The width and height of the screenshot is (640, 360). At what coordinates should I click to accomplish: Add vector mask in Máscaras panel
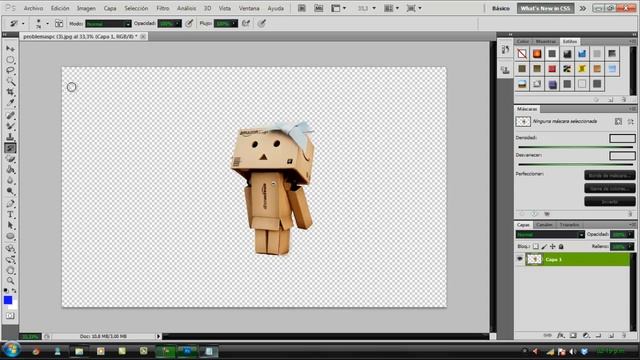click(x=631, y=122)
